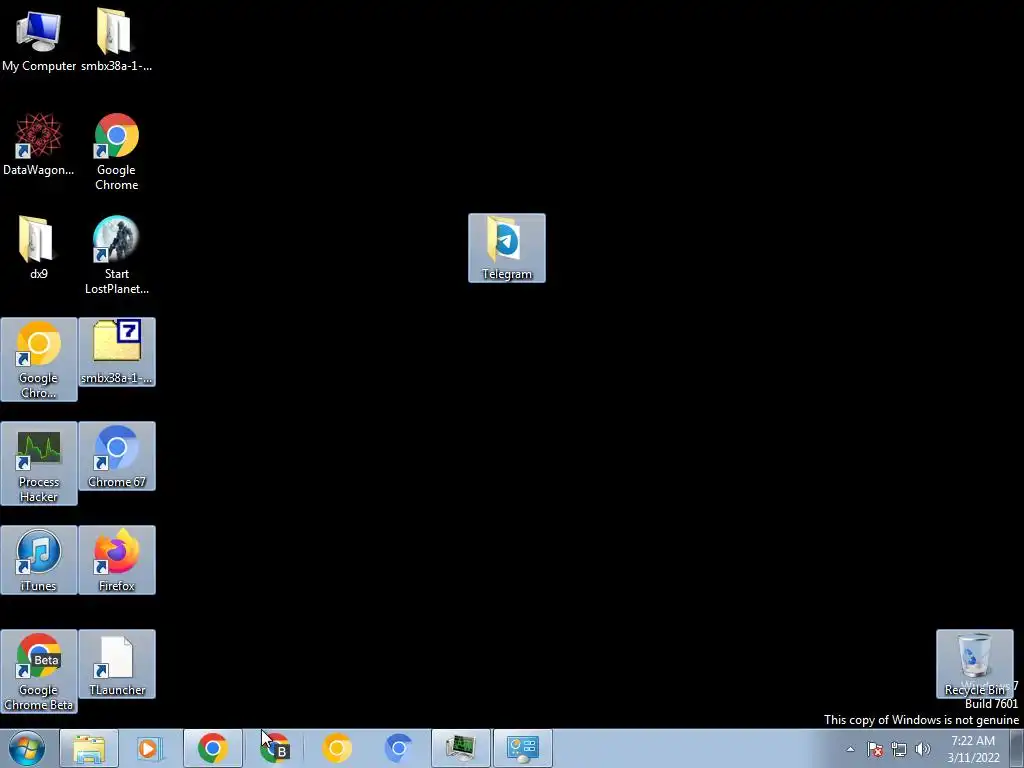Open Action Center flag tray icon

[x=875, y=749]
